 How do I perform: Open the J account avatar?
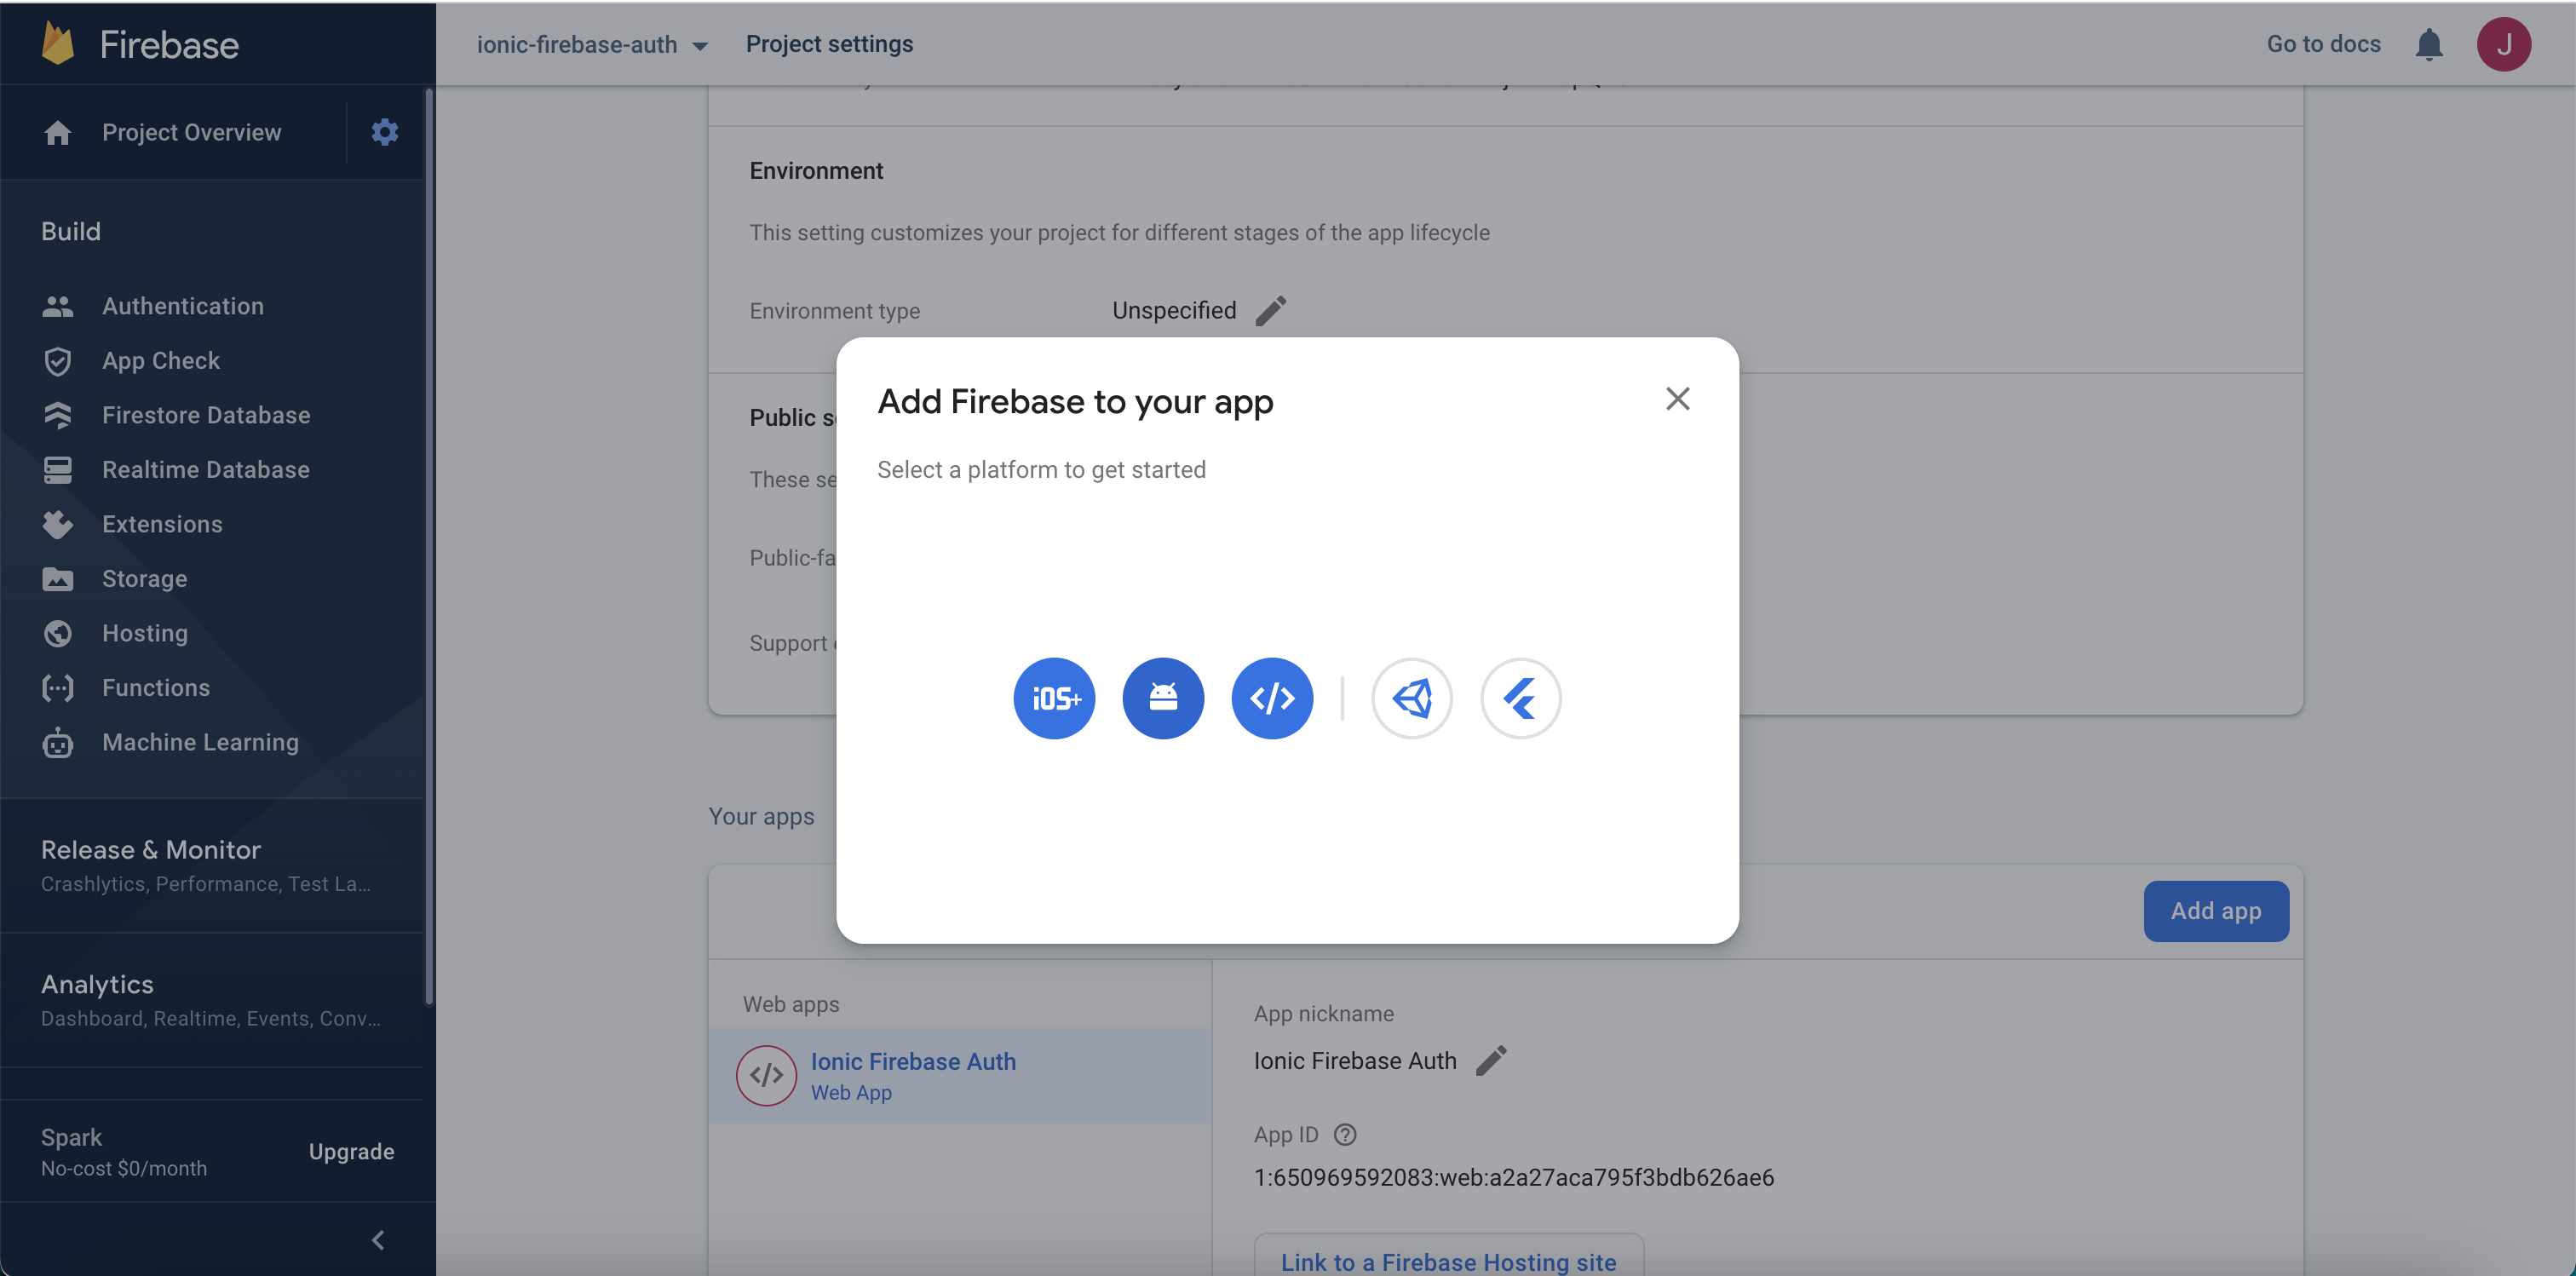coord(2504,44)
